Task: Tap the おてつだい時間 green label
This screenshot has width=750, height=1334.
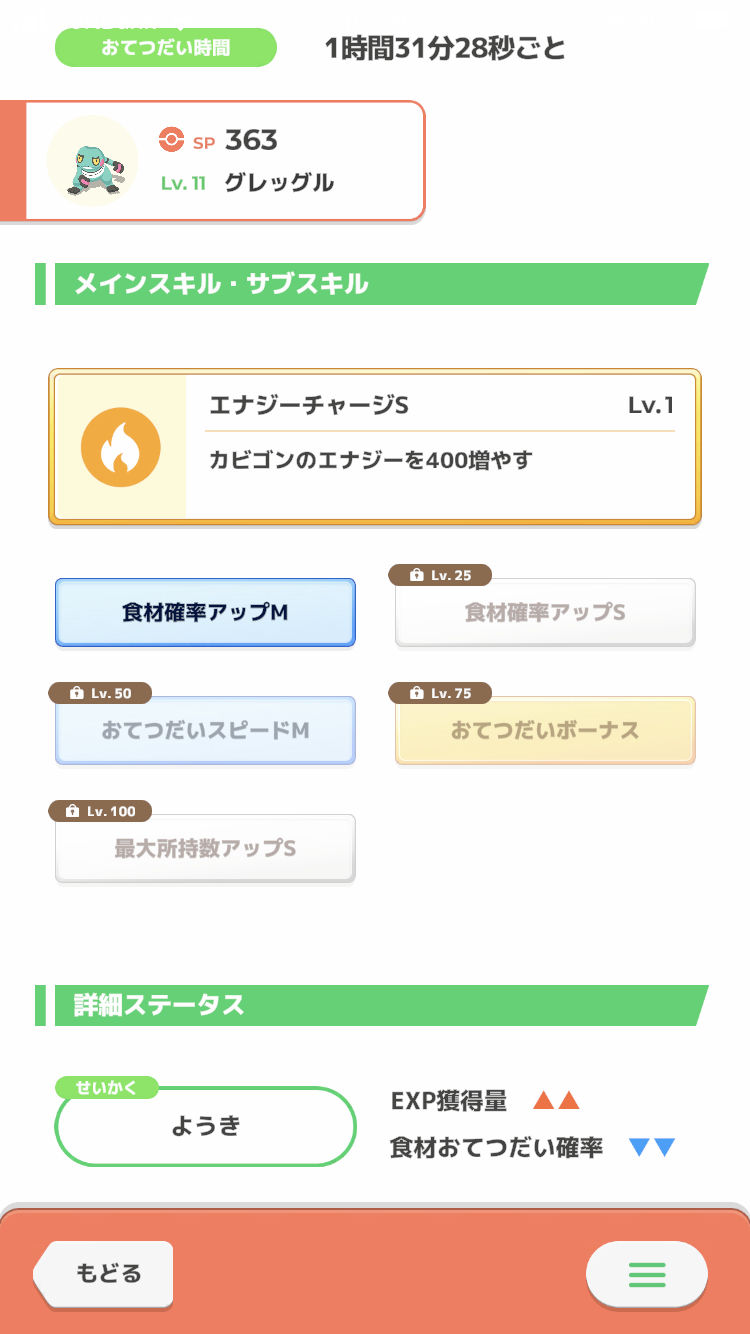Action: coord(165,47)
